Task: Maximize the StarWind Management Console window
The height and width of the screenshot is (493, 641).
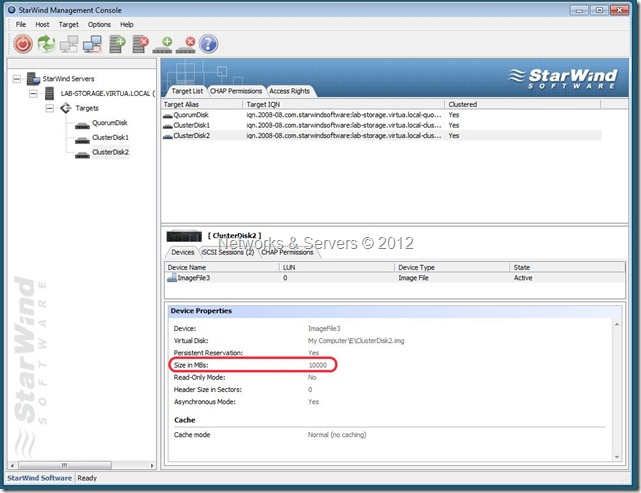Action: click(x=599, y=10)
